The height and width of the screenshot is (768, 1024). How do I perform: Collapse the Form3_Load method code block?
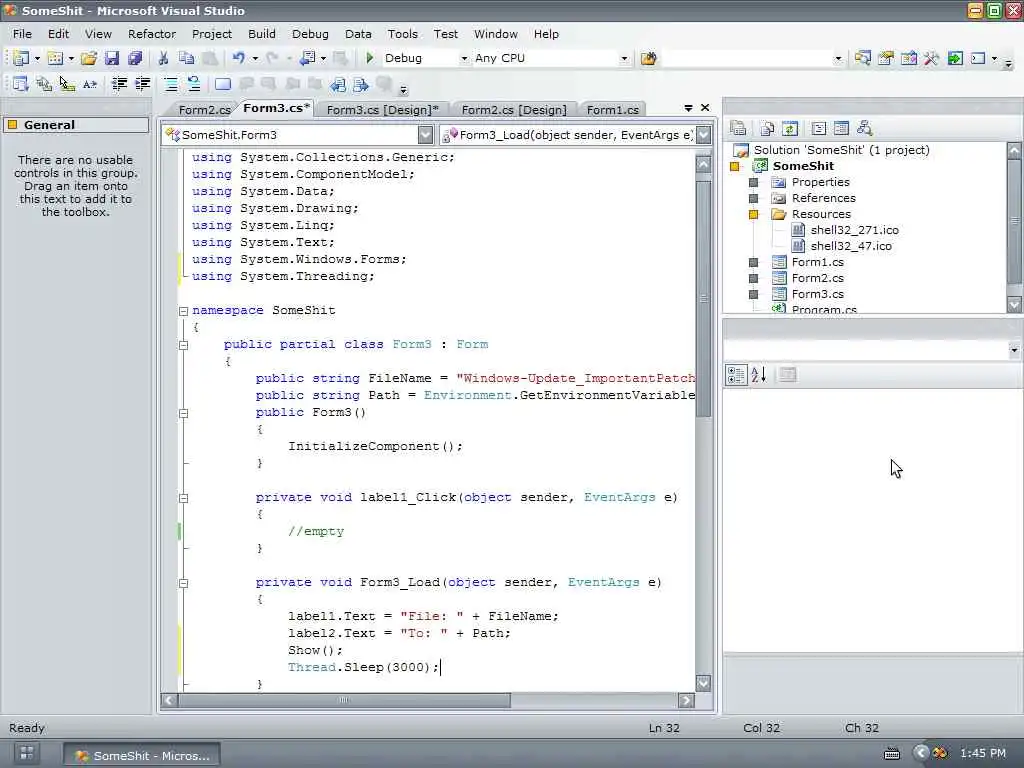click(x=184, y=583)
